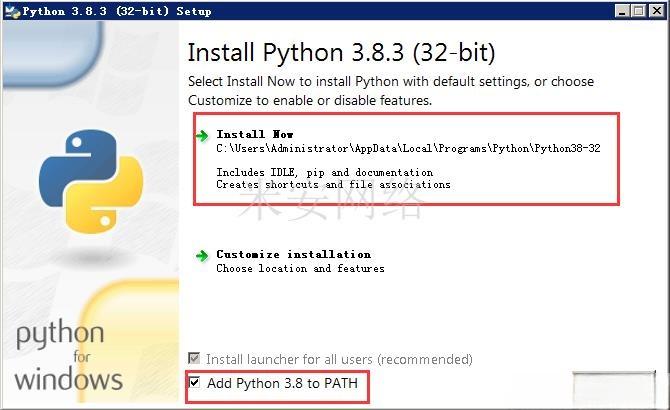Toggle Install launcher for all users checkbox
Viewport: 670px width, 410px height.
(194, 358)
